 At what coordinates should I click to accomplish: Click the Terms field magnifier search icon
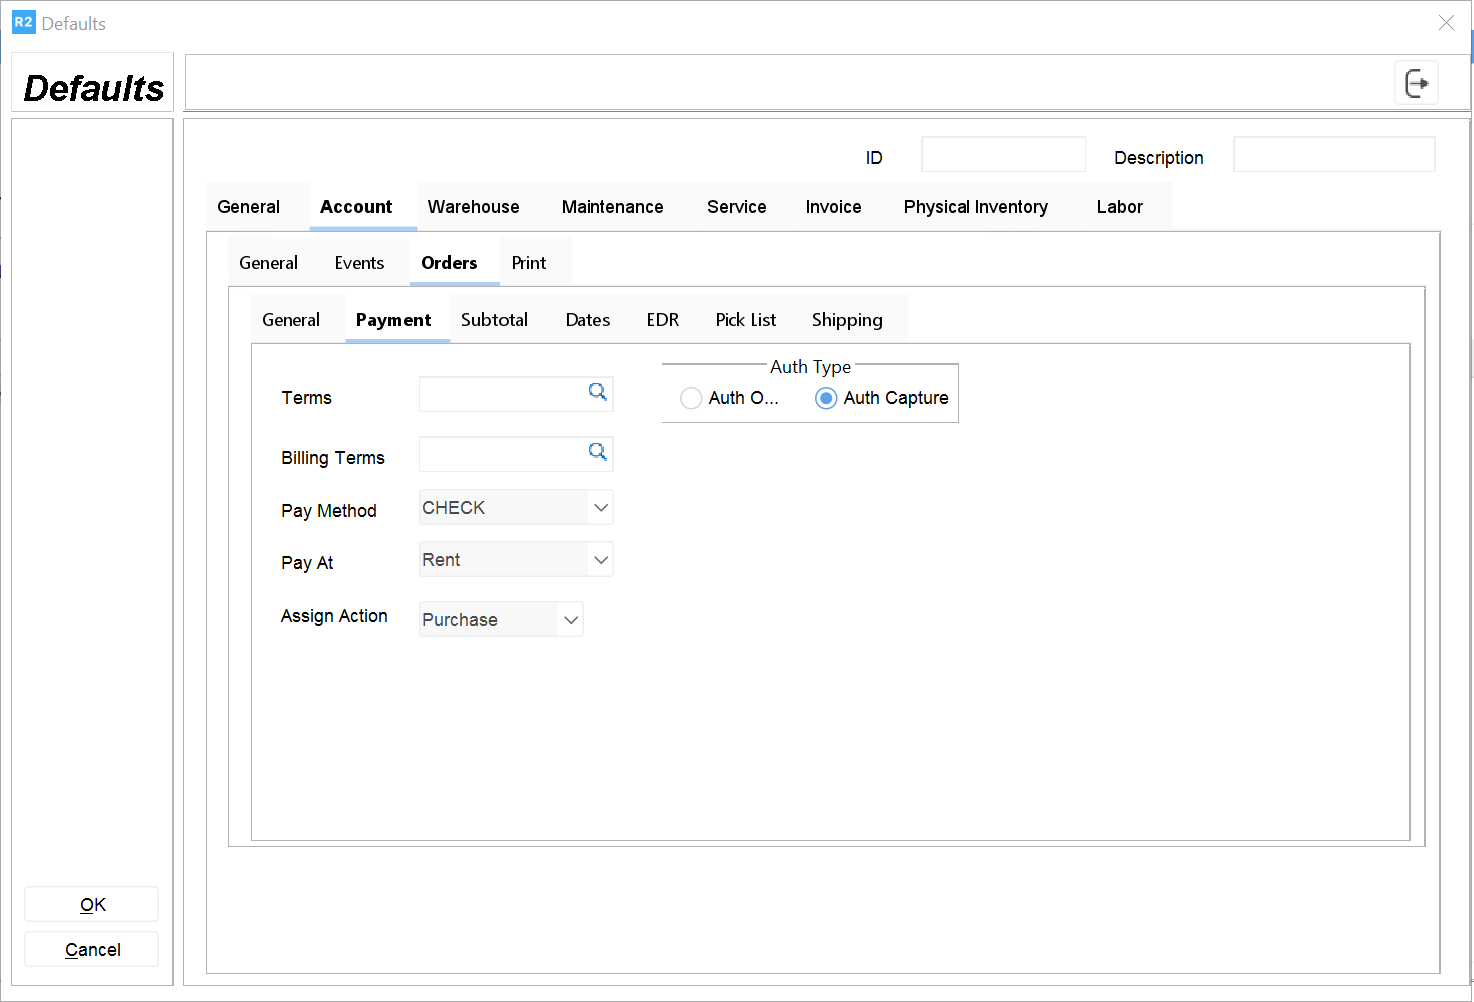pos(598,392)
